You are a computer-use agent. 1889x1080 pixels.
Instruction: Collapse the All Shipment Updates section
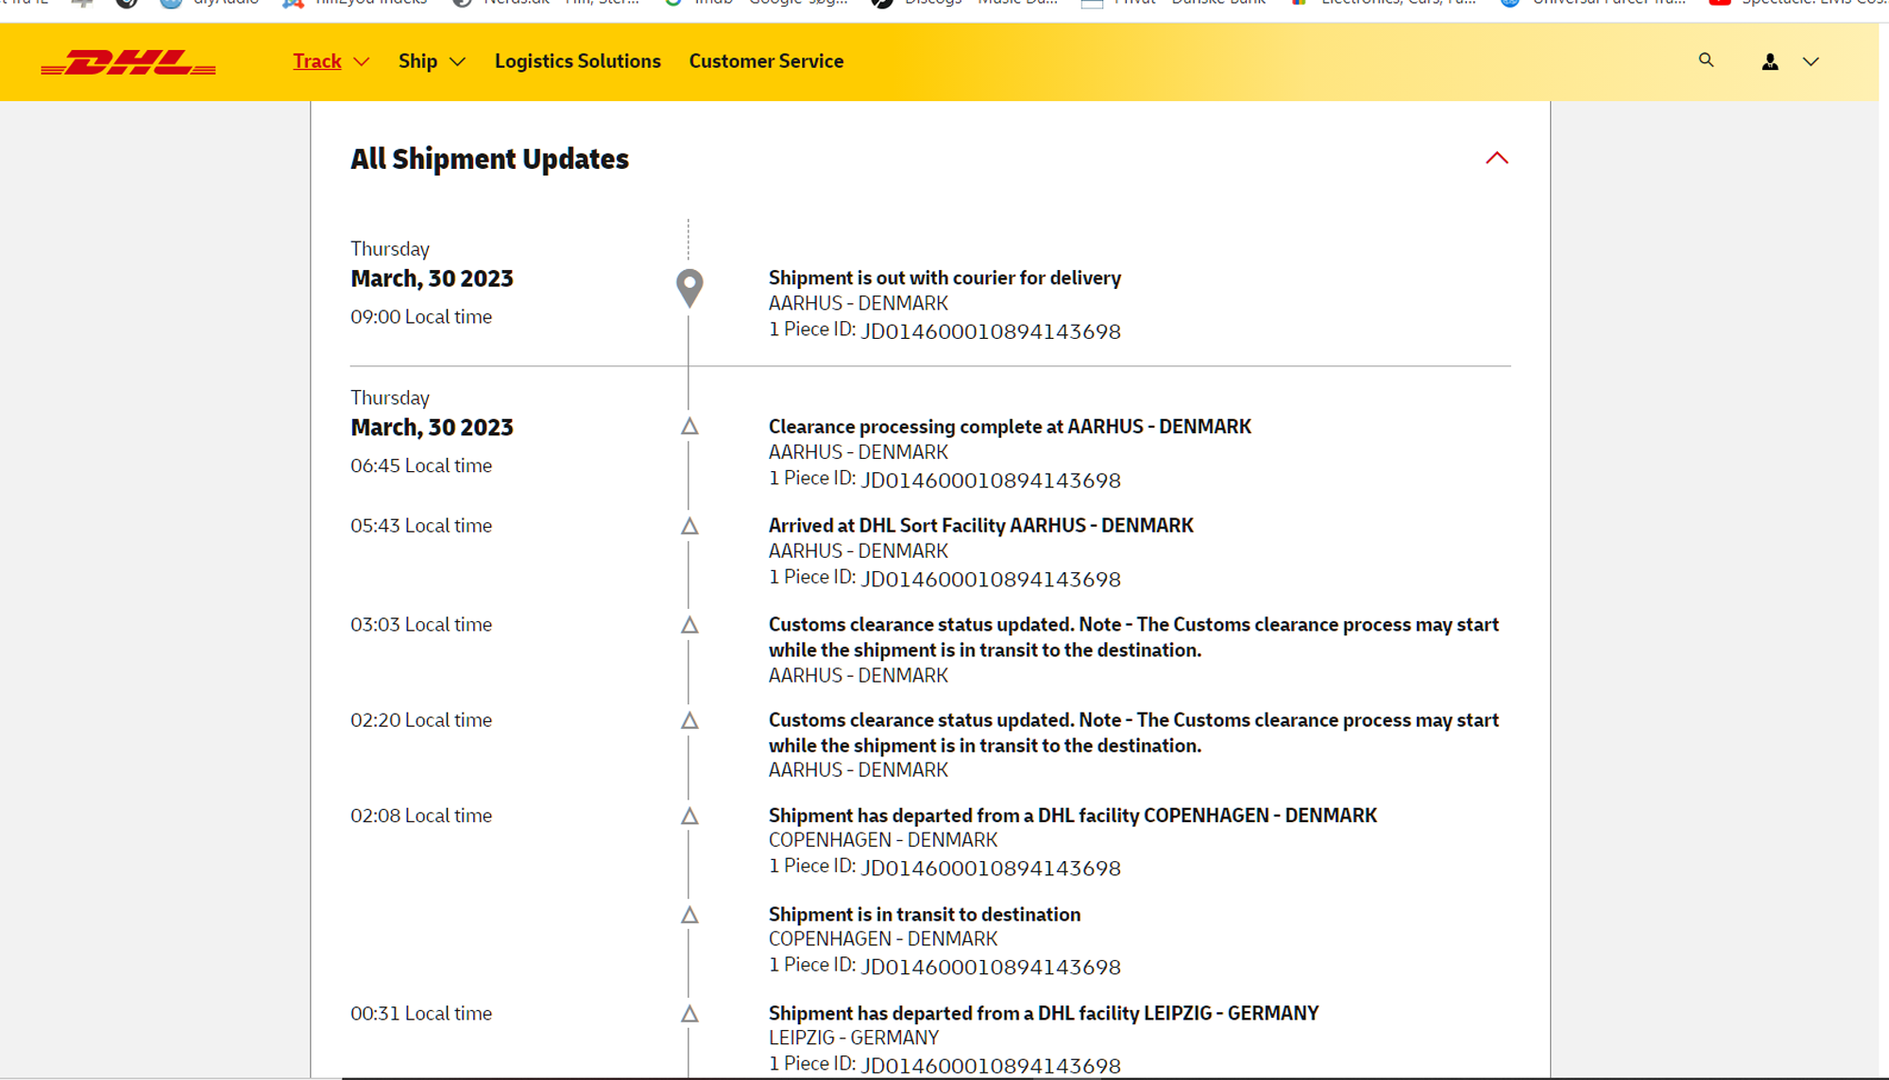(x=1497, y=158)
